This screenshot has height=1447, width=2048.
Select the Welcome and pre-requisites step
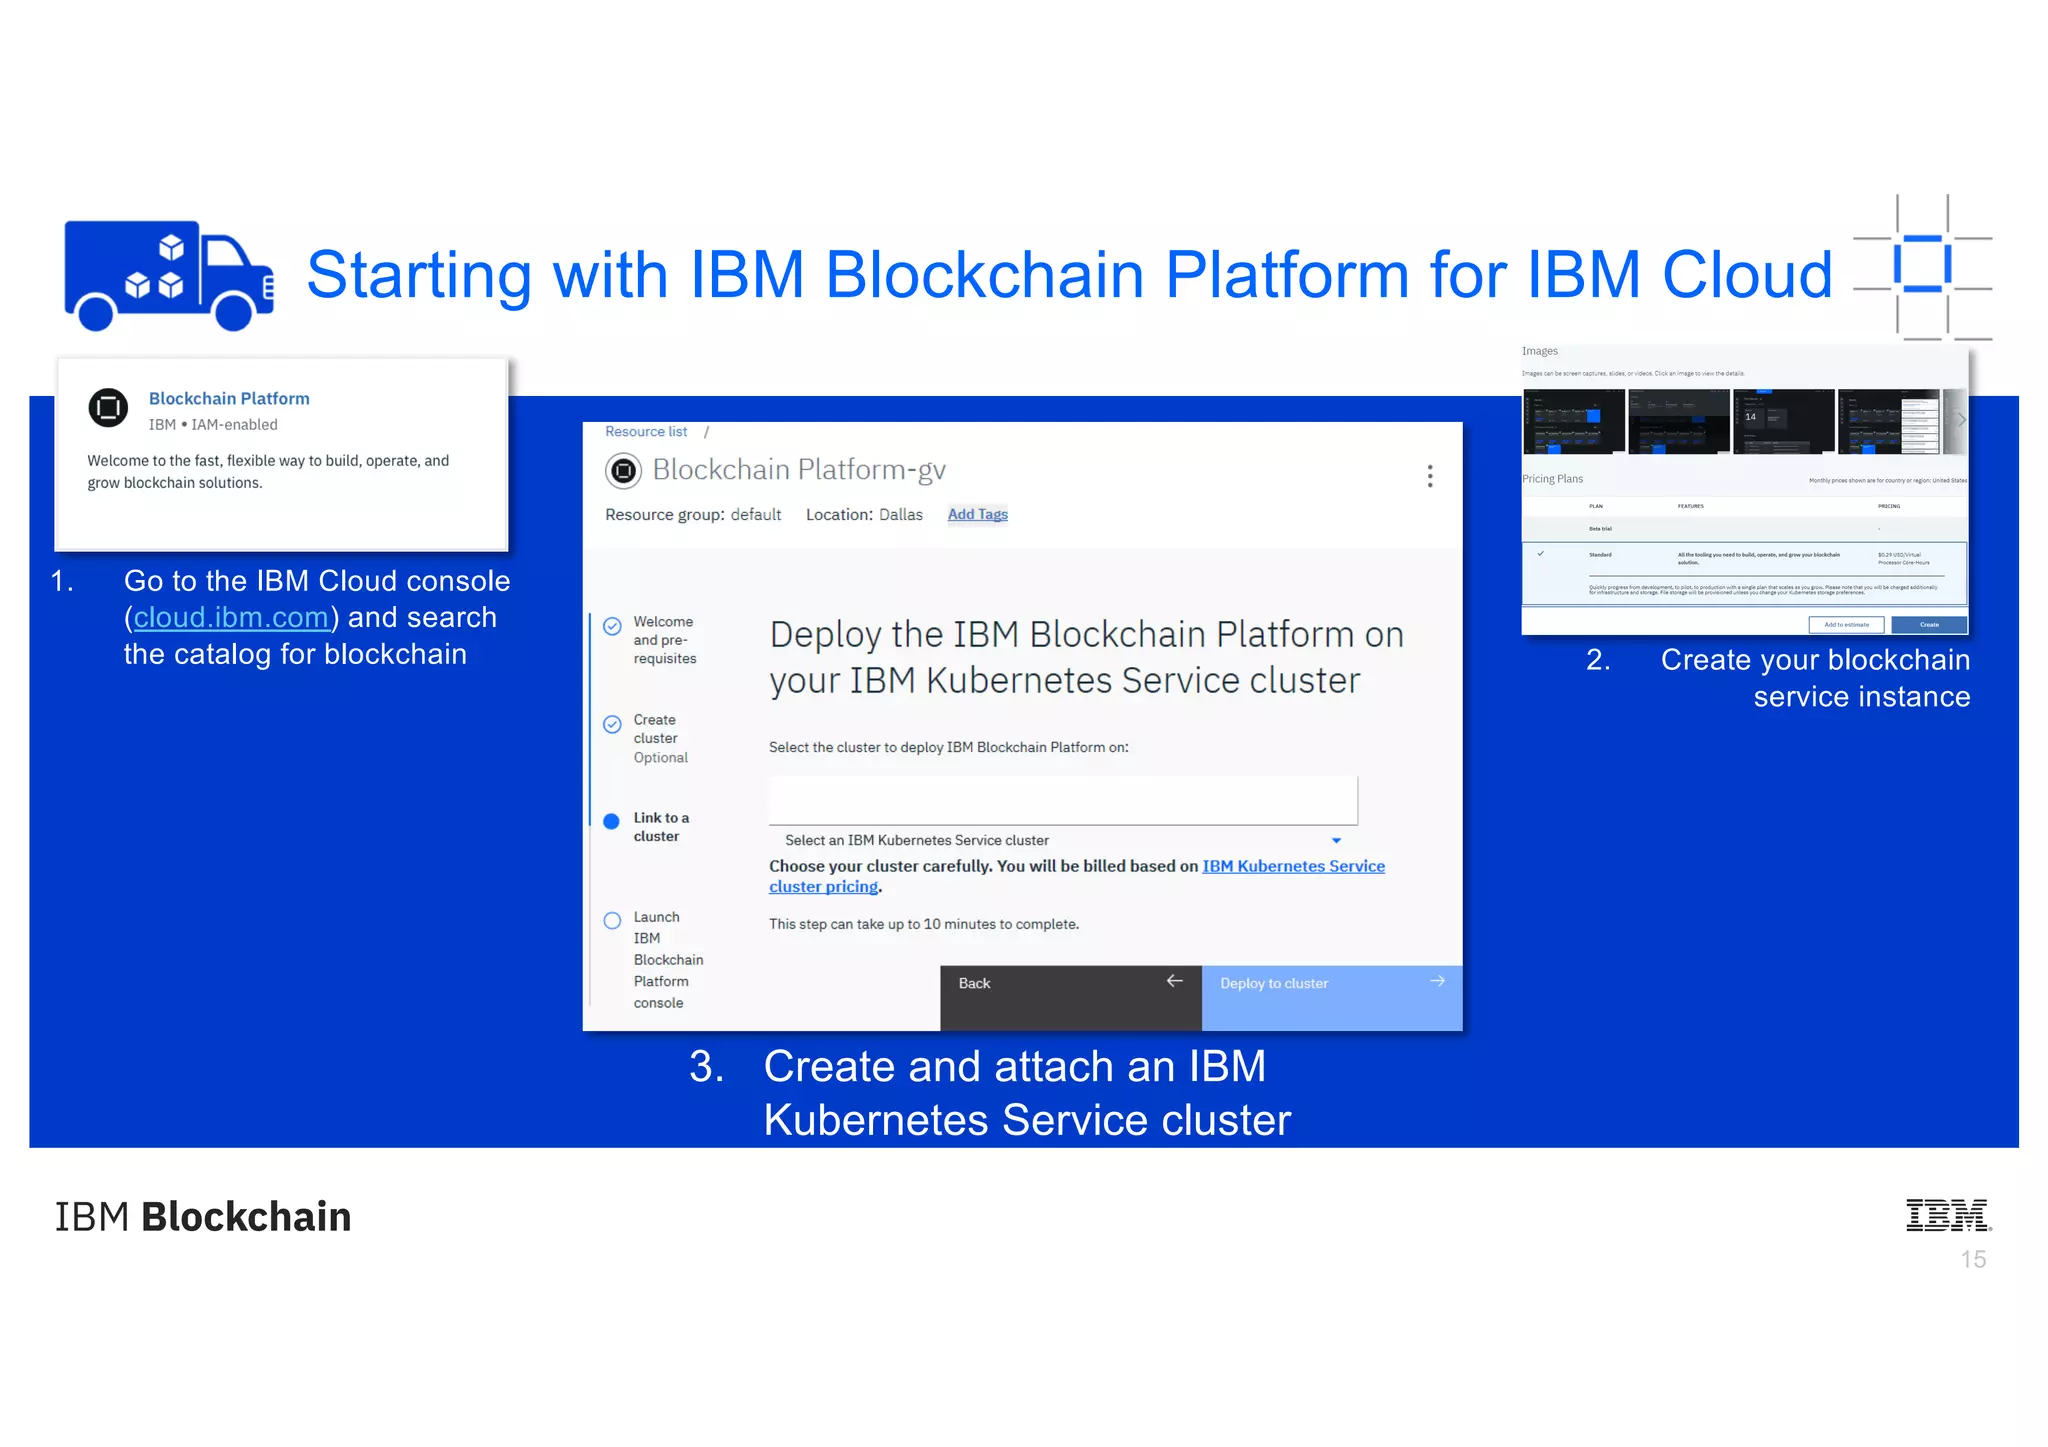(x=651, y=640)
